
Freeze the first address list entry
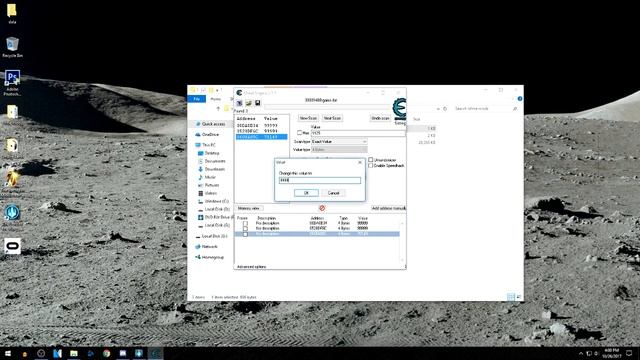point(245,223)
